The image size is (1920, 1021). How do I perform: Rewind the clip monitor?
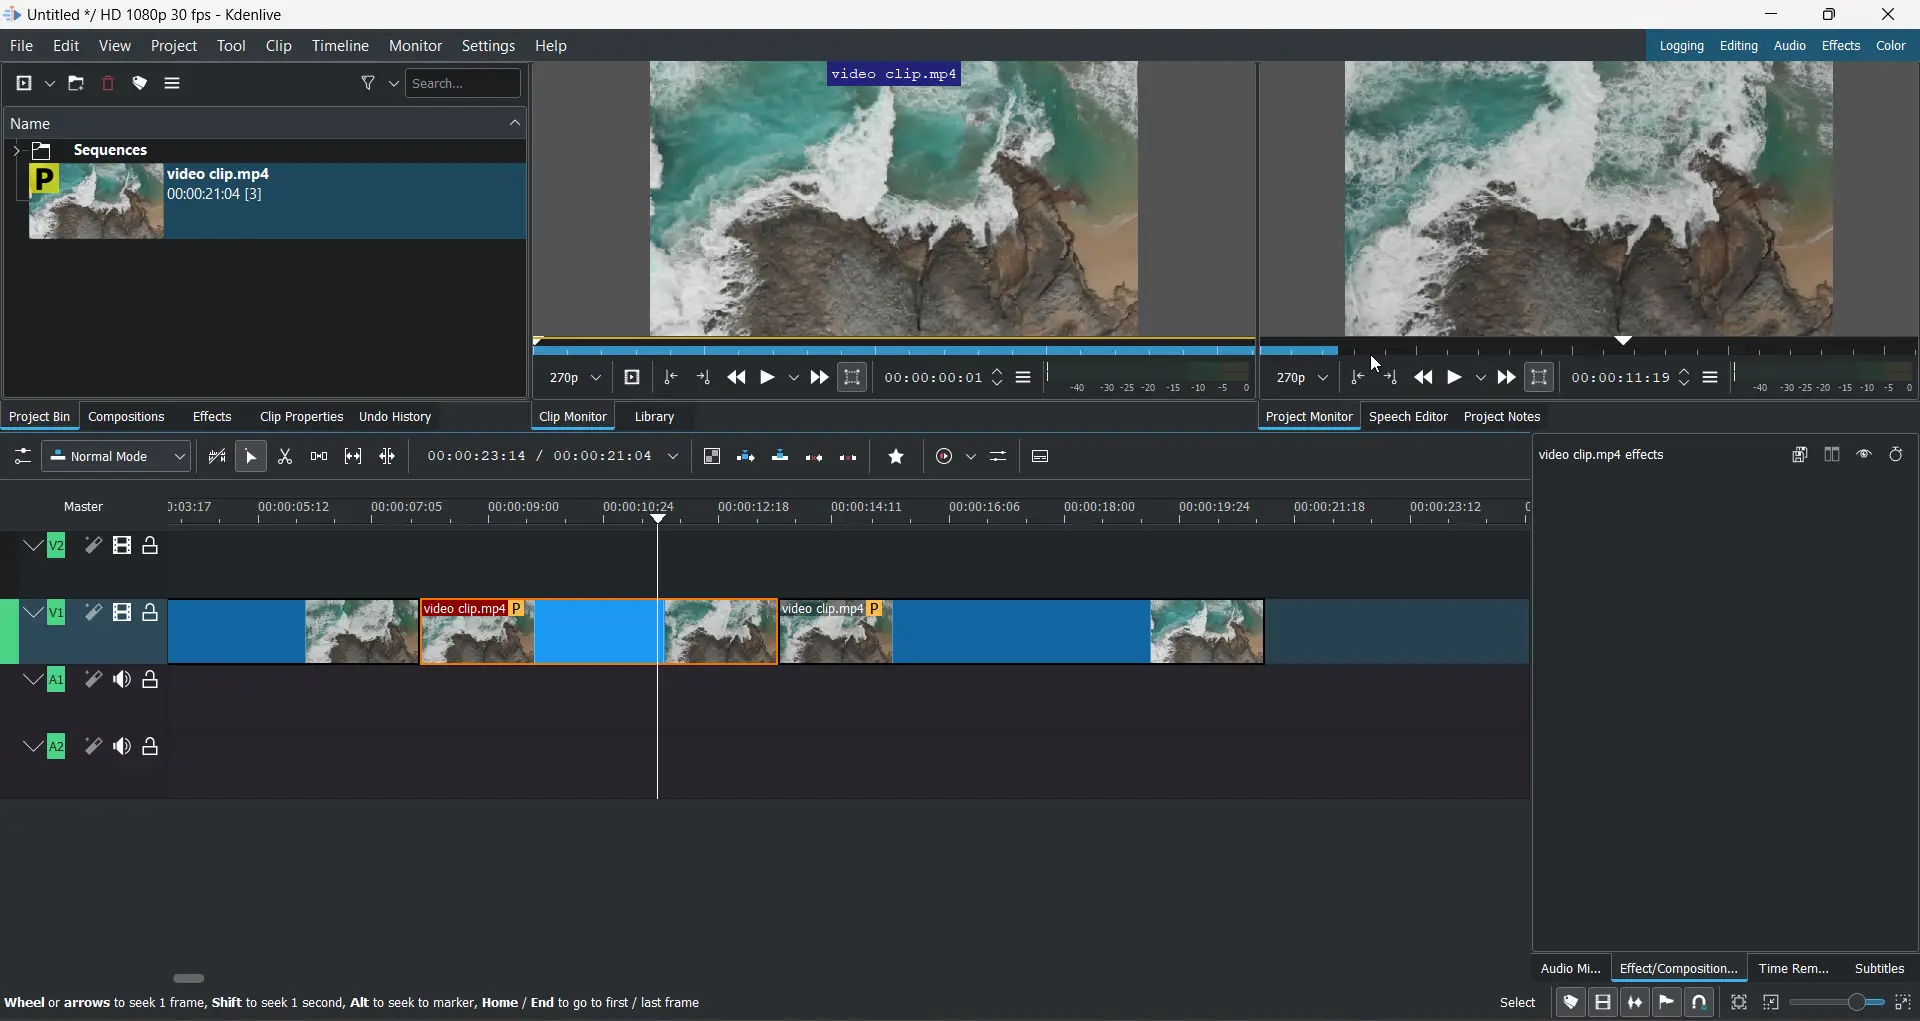737,378
